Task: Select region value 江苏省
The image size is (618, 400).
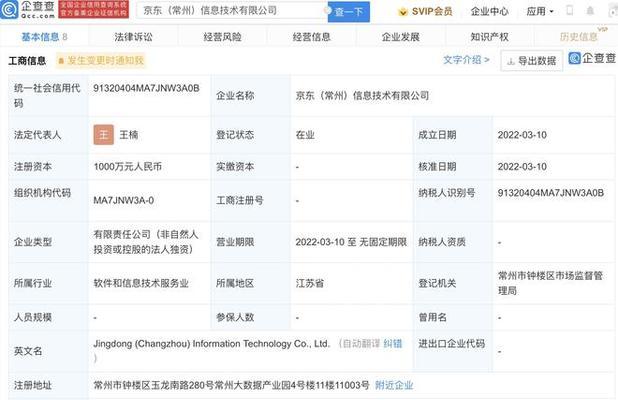Action: pos(310,283)
